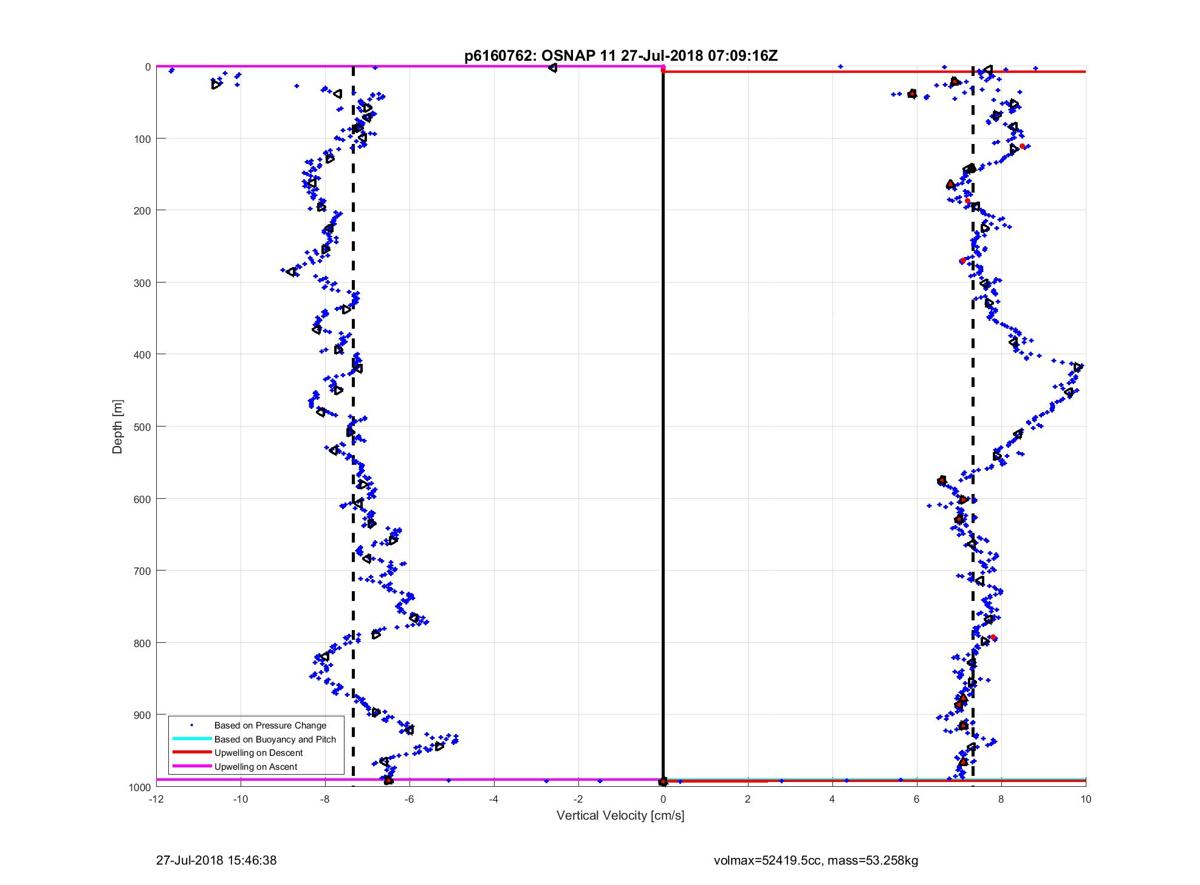The width and height of the screenshot is (1200, 885).
Task: Click the red line sample in the legend
Action: [191, 753]
